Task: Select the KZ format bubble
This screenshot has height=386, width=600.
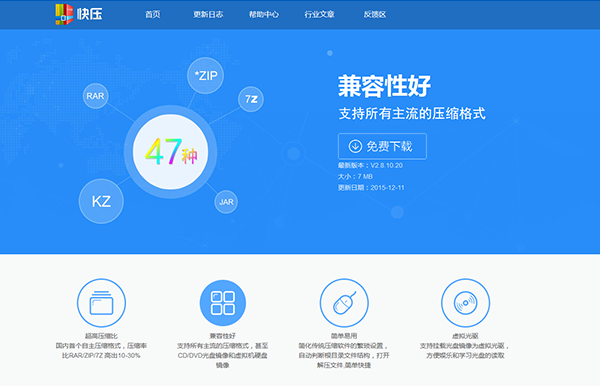Action: coord(101,201)
